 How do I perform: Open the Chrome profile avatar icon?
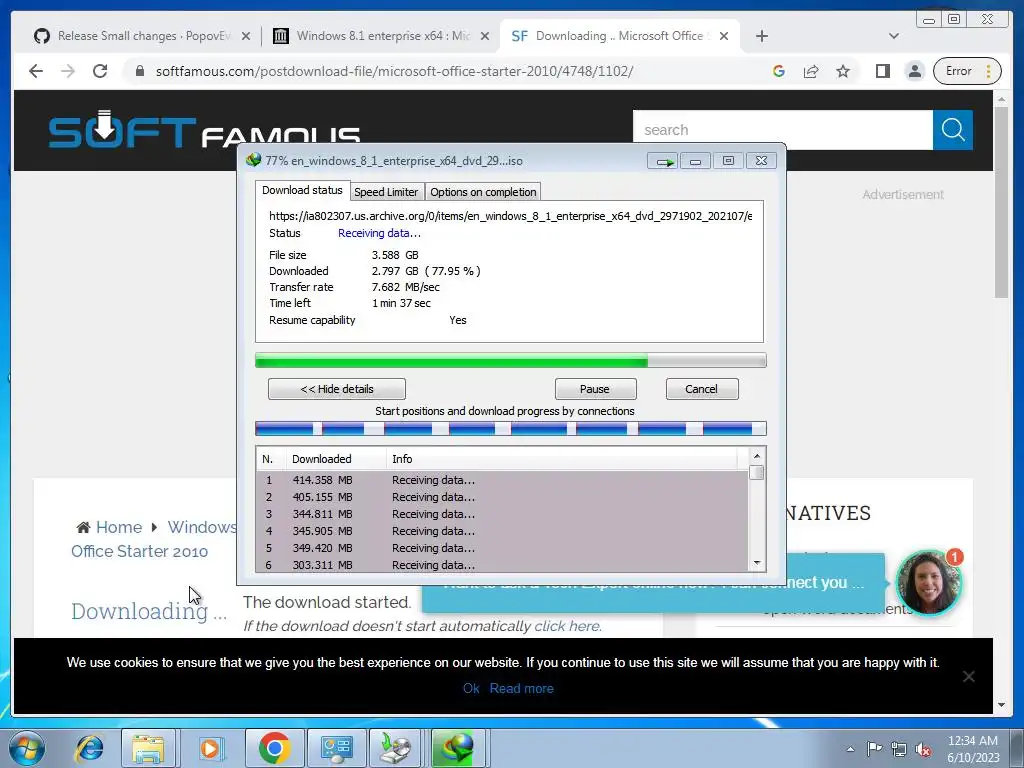pyautogui.click(x=915, y=71)
